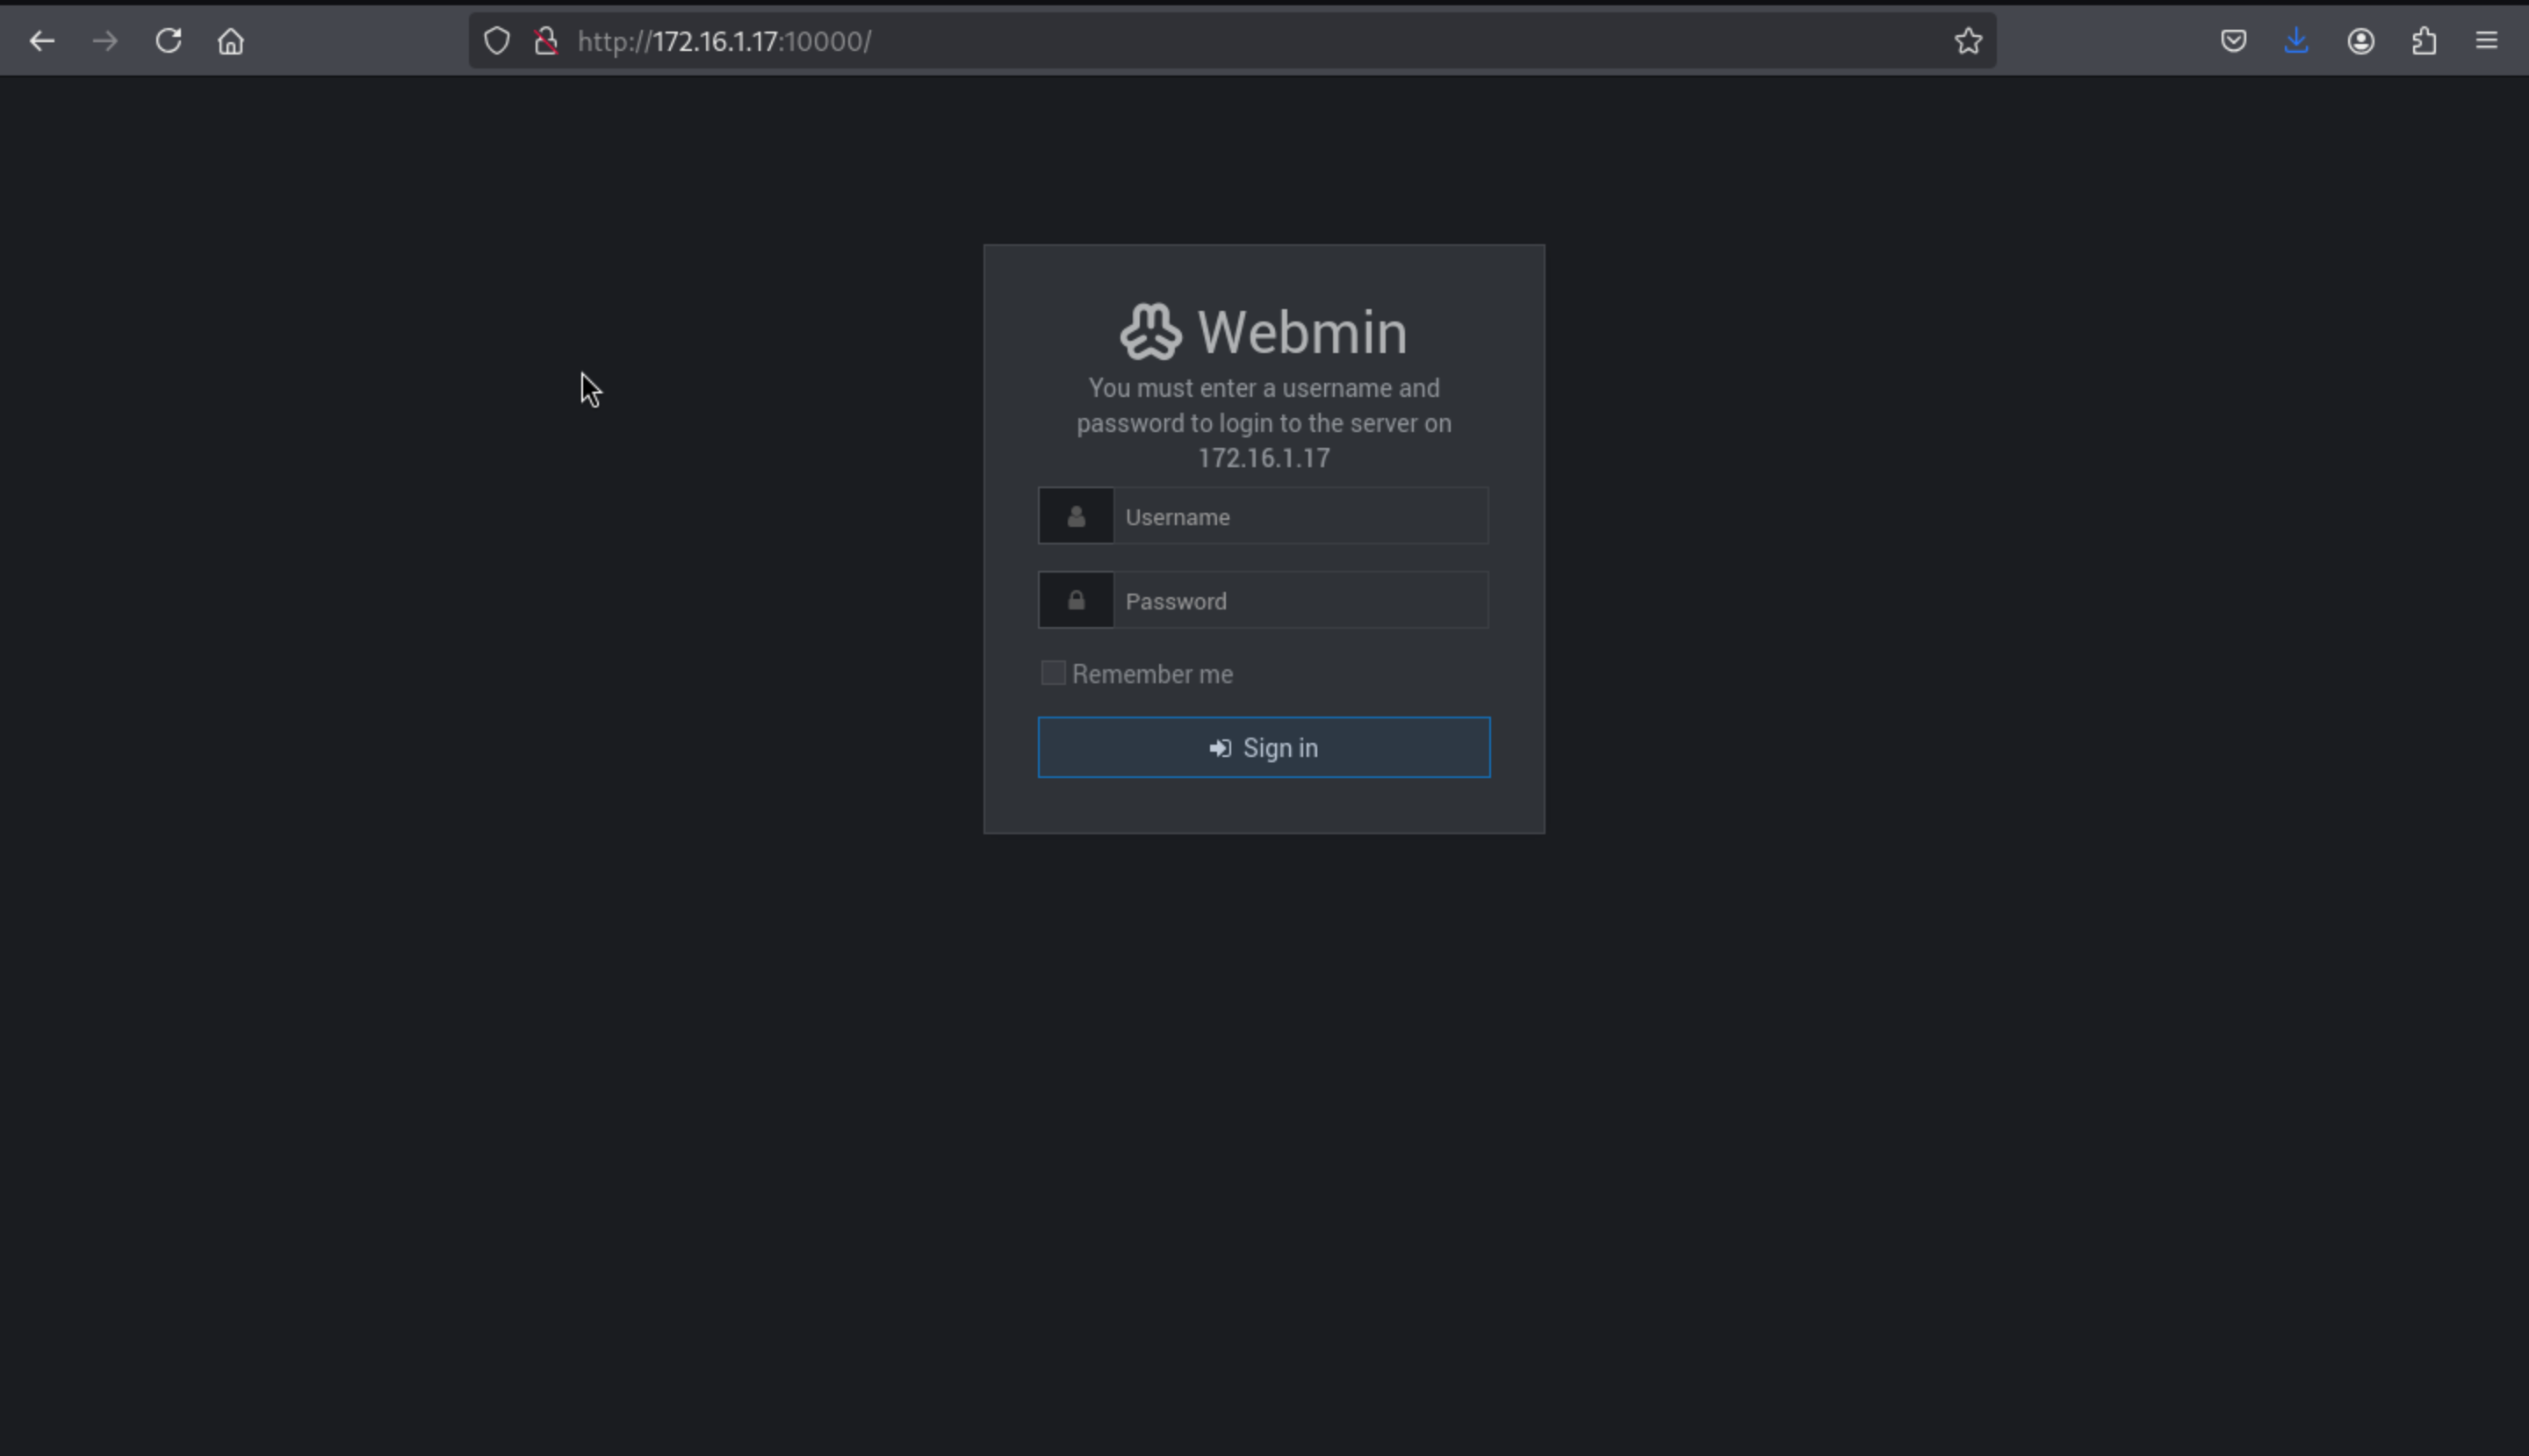The width and height of the screenshot is (2529, 1456).
Task: Open the Firefox hamburger application menu
Action: (2487, 41)
